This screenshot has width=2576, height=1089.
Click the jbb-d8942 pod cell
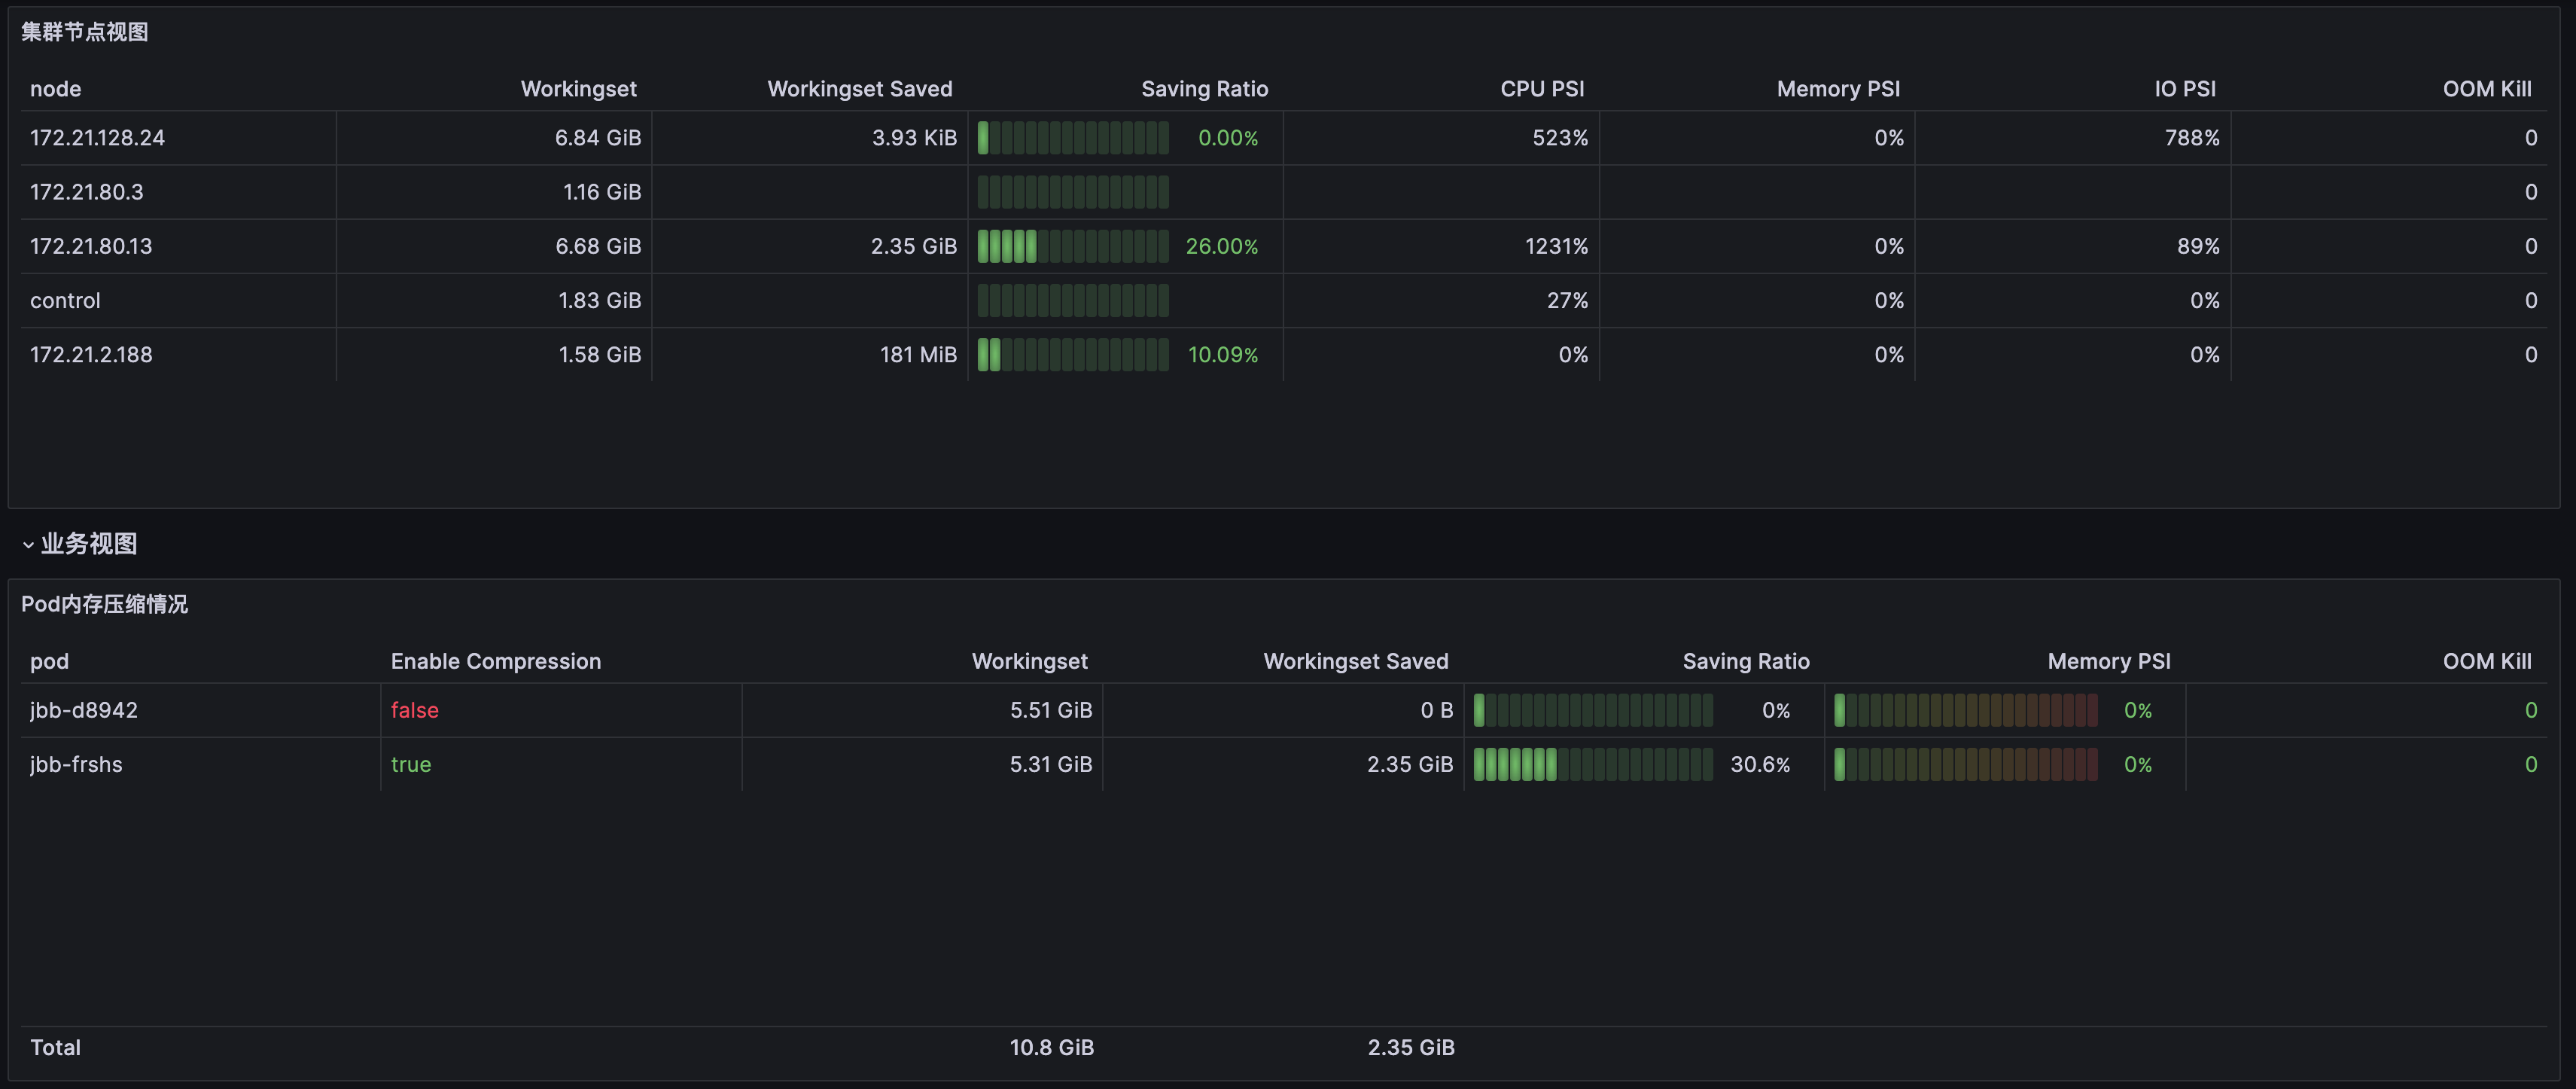click(84, 710)
